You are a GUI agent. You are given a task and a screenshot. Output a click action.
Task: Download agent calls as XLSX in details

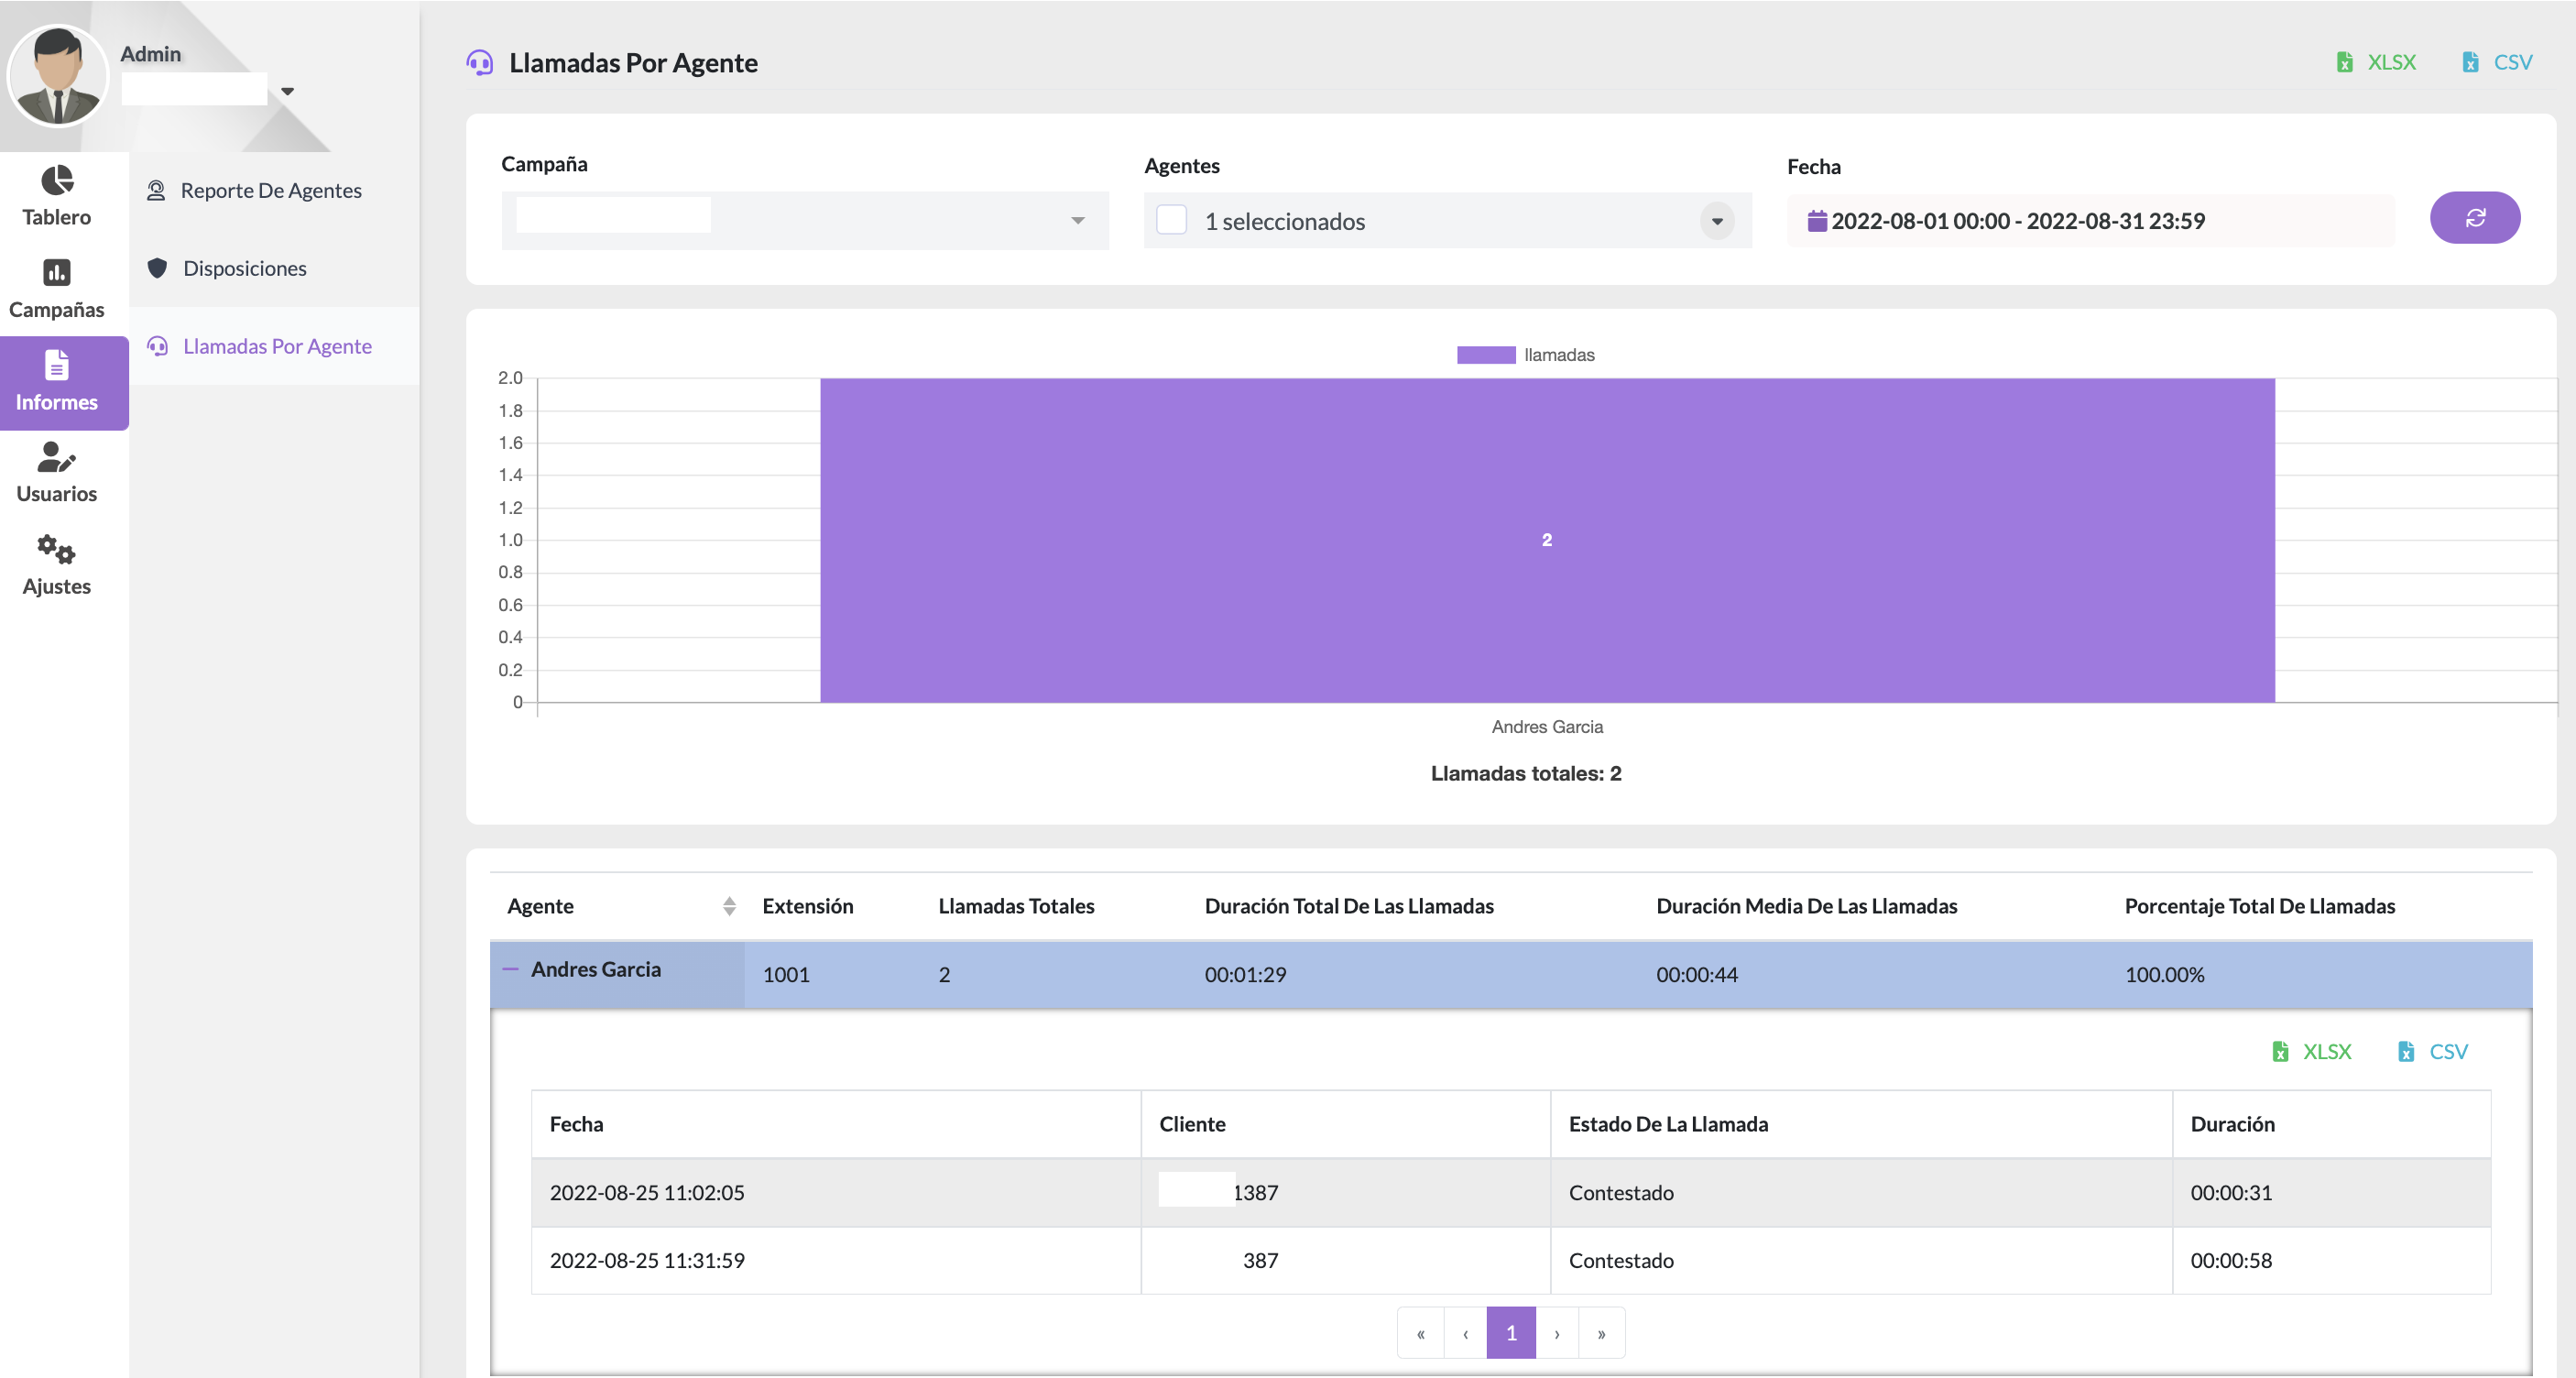[x=2311, y=1051]
